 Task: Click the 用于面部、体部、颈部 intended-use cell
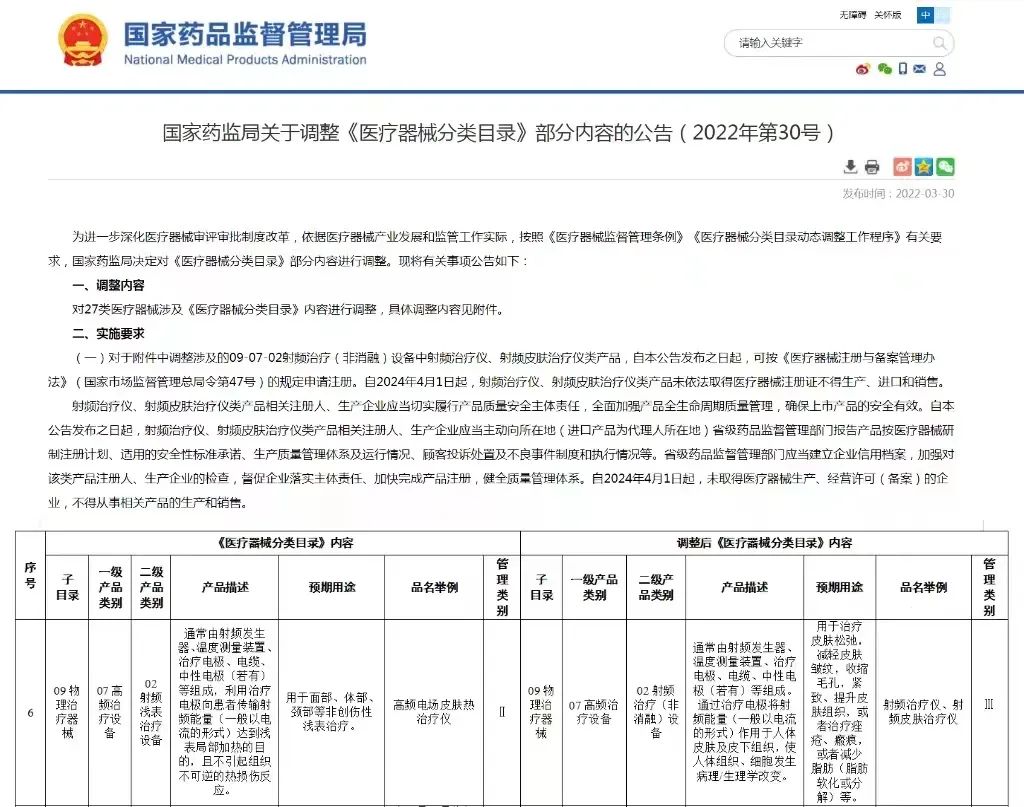332,712
